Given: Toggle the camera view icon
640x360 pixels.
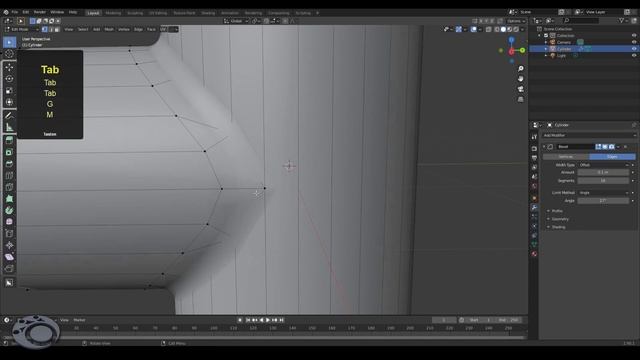Looking at the screenshot, I should [520, 89].
